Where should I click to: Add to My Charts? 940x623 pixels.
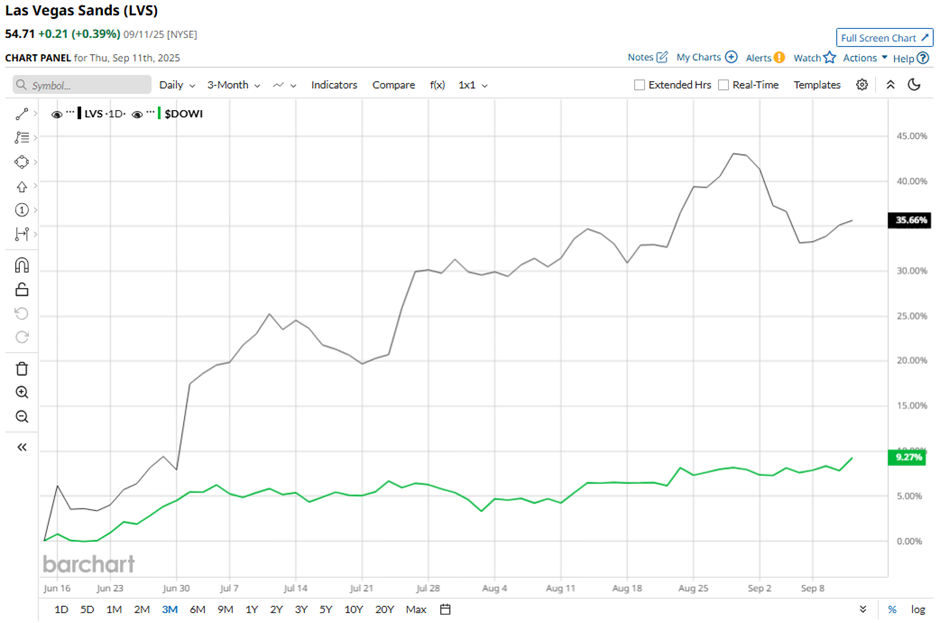tap(707, 58)
